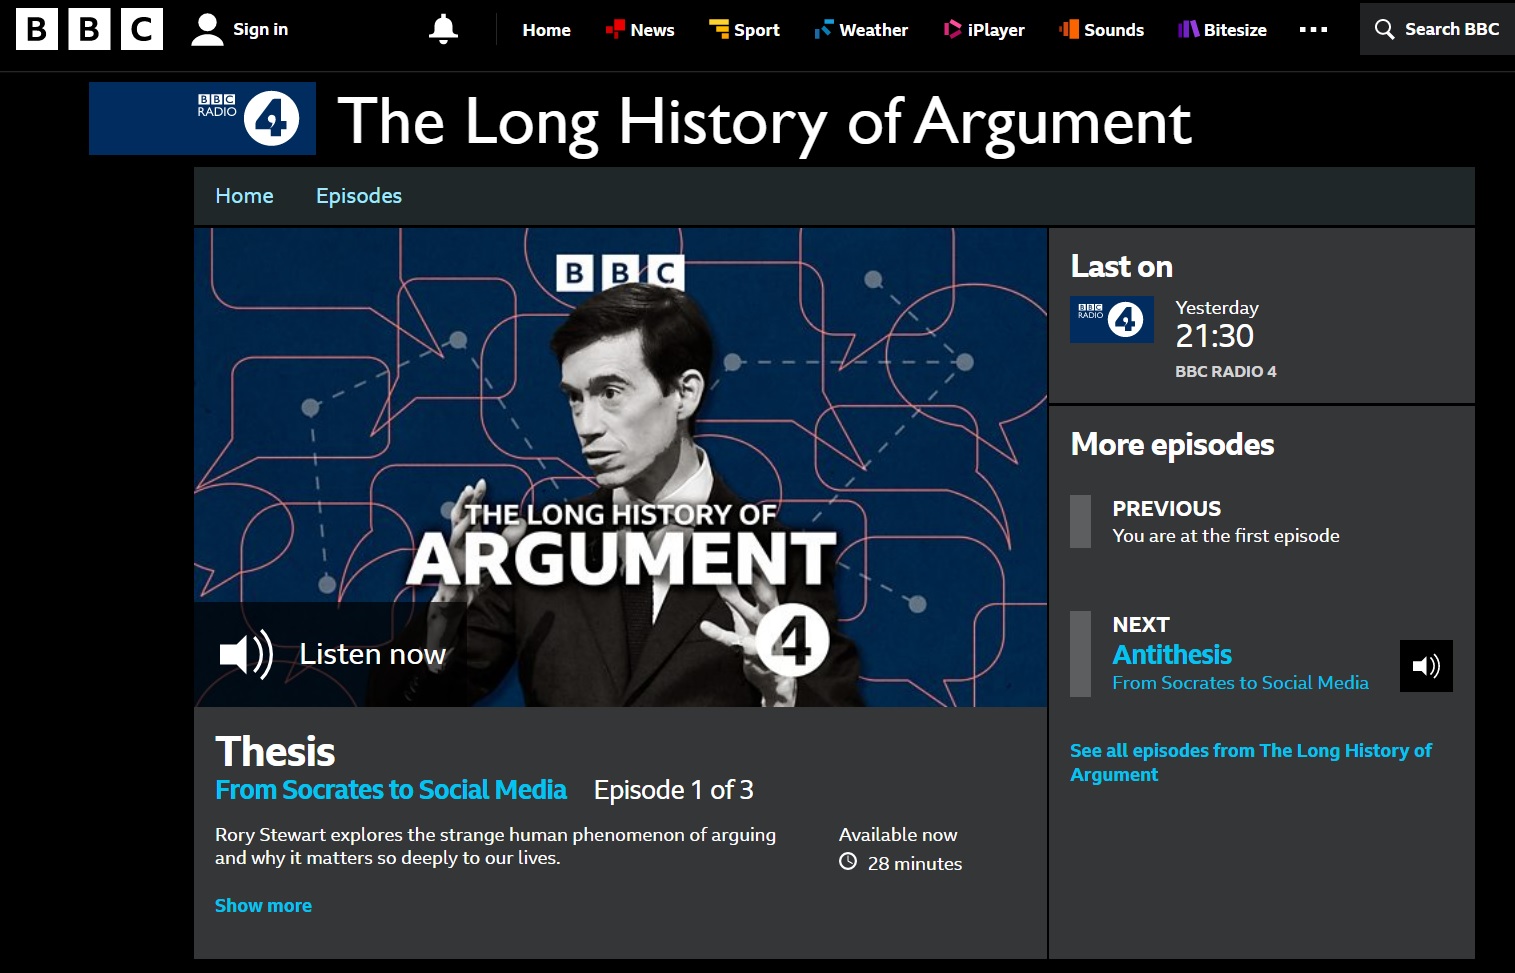Open Weather in the top navigation

click(861, 30)
